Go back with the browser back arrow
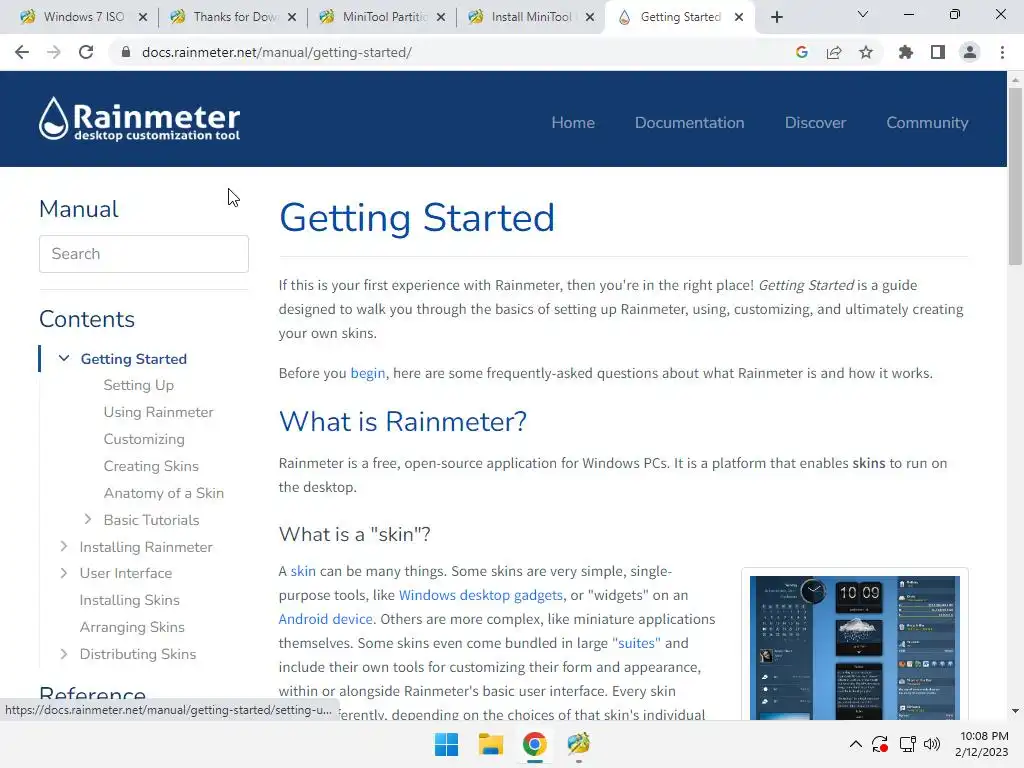 click(22, 52)
